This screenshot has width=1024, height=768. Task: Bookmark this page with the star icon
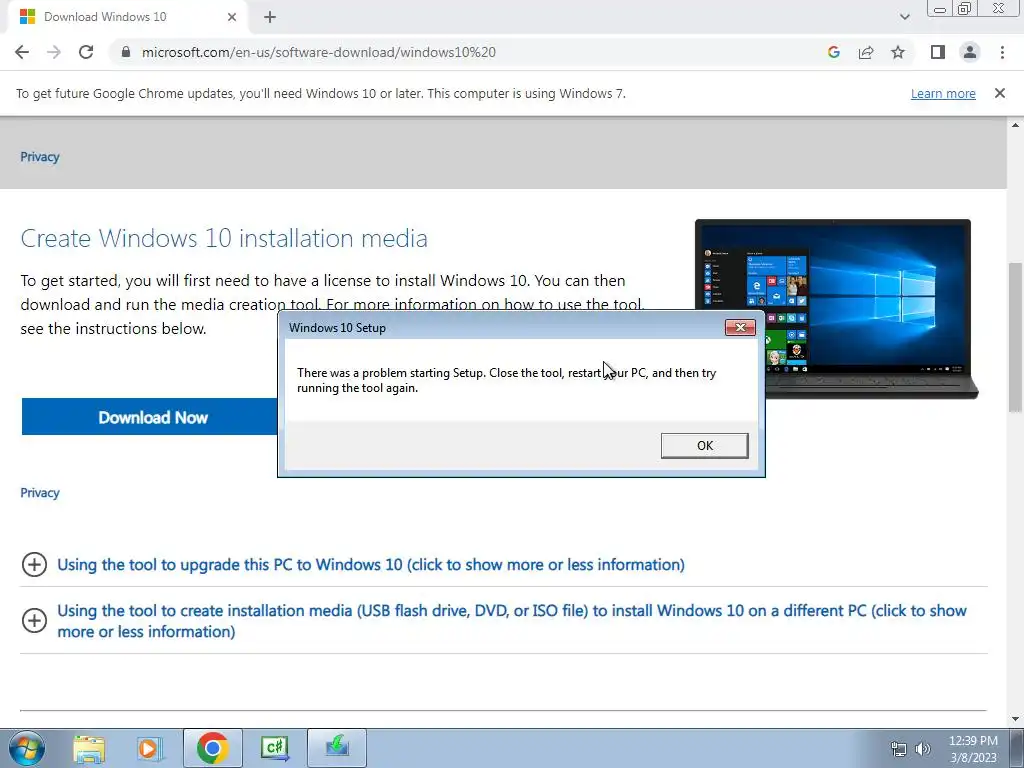898,52
